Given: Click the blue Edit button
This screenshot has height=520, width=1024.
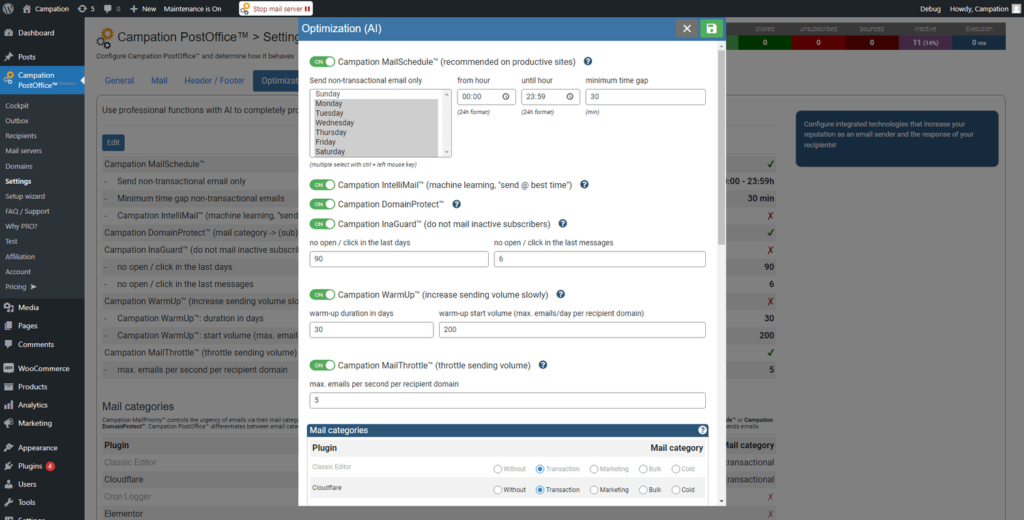Looking at the screenshot, I should point(113,143).
